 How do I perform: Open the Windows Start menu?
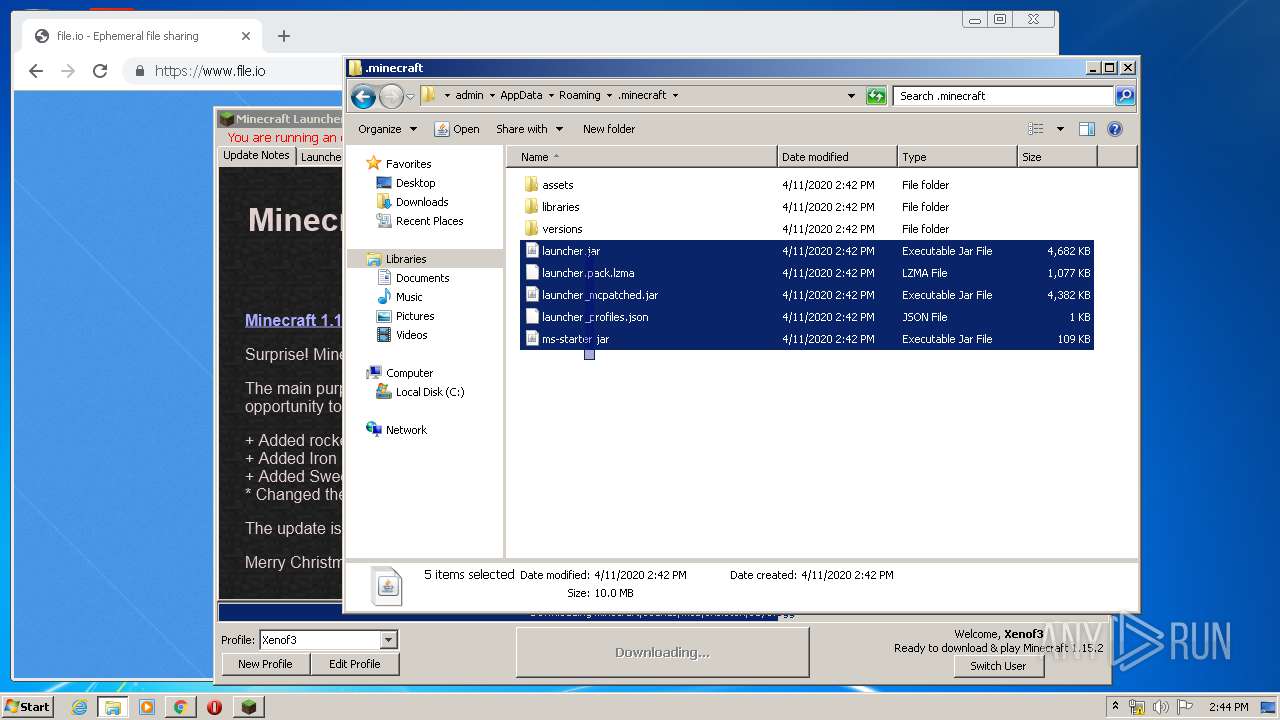tap(27, 707)
